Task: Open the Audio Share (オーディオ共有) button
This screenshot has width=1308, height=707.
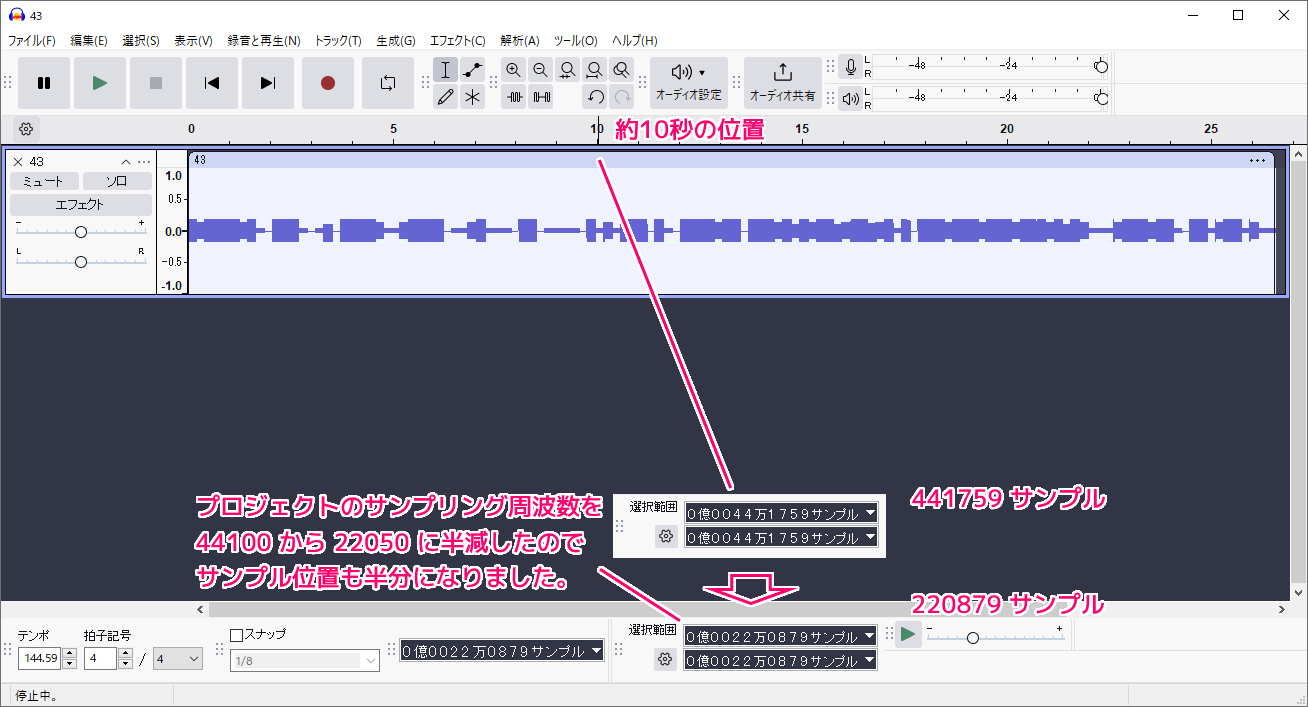Action: pyautogui.click(x=782, y=83)
